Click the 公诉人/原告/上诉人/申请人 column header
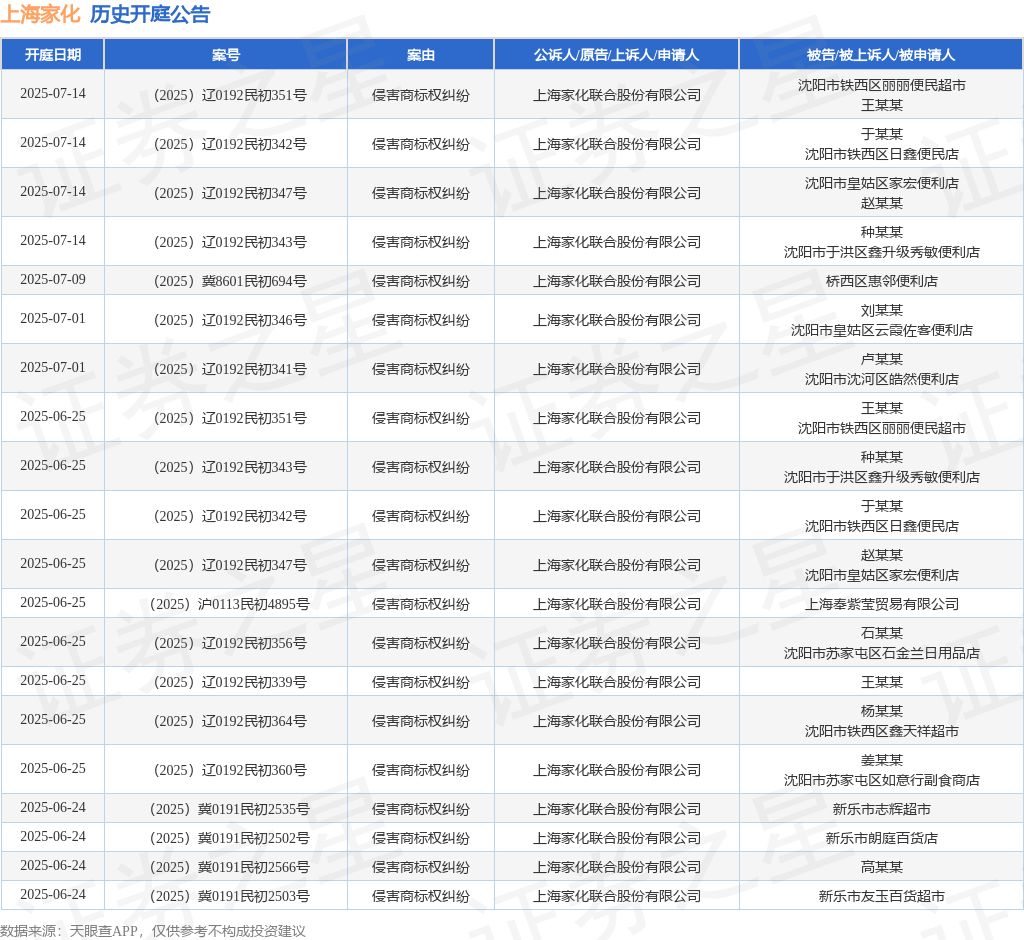1024x940 pixels. click(x=616, y=55)
